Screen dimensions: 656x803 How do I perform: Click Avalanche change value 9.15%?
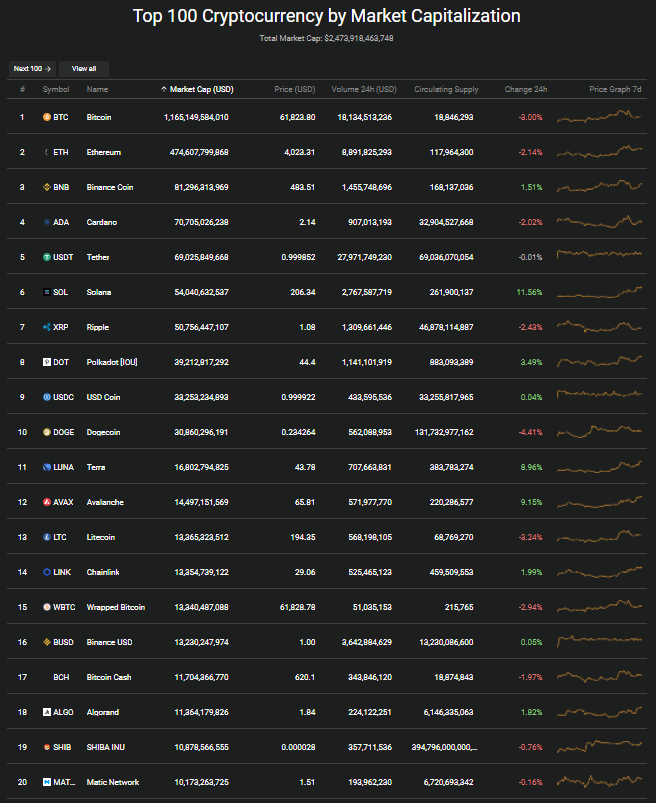click(531, 502)
